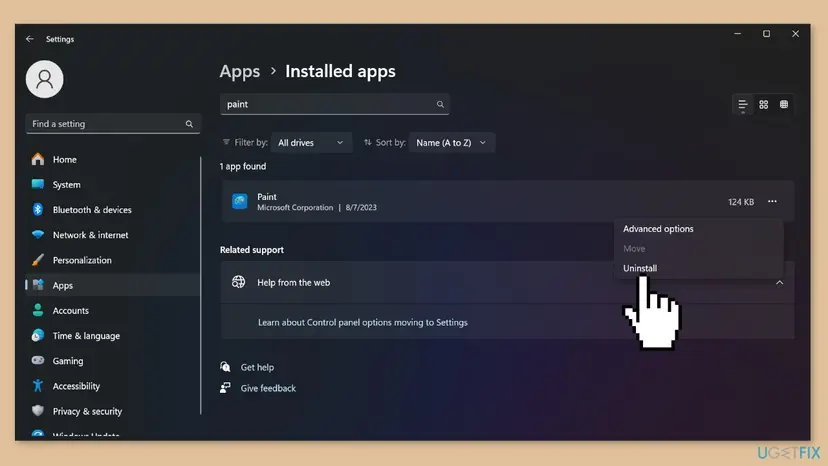Focus the Find a setting field
Screen dimensions: 828x466
112,124
